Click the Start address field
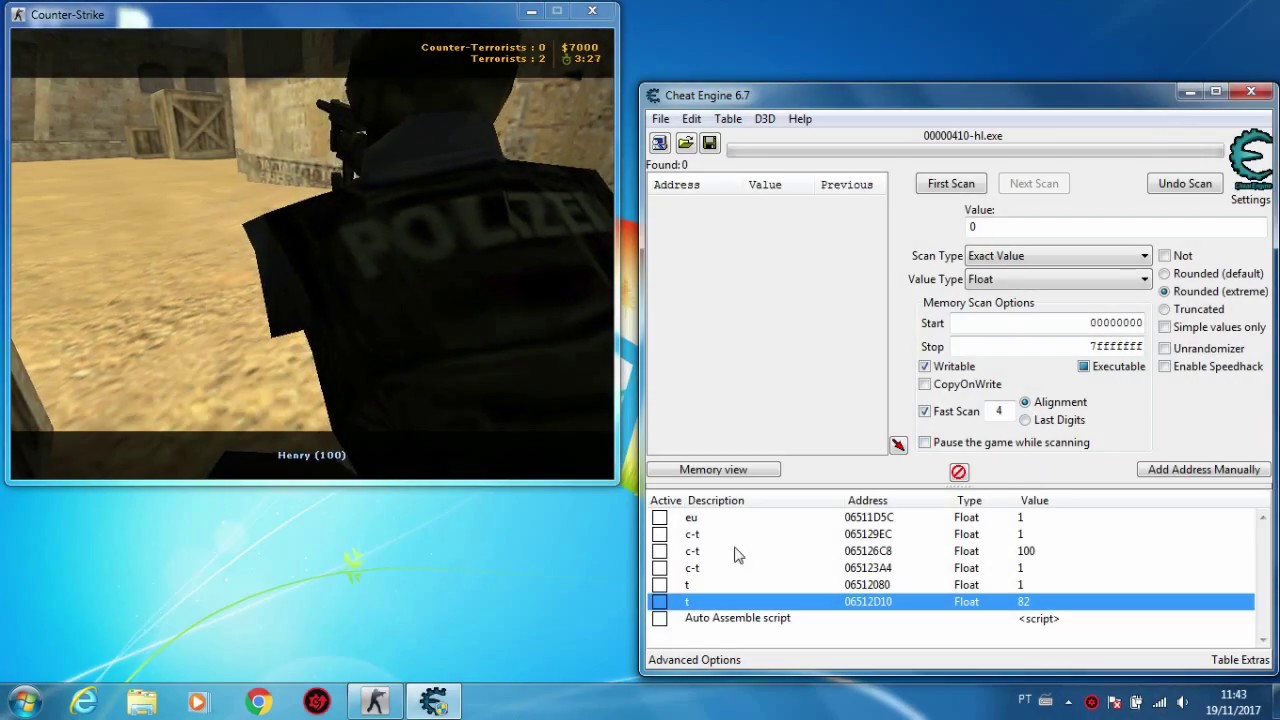This screenshot has height=720, width=1280. 1047,323
